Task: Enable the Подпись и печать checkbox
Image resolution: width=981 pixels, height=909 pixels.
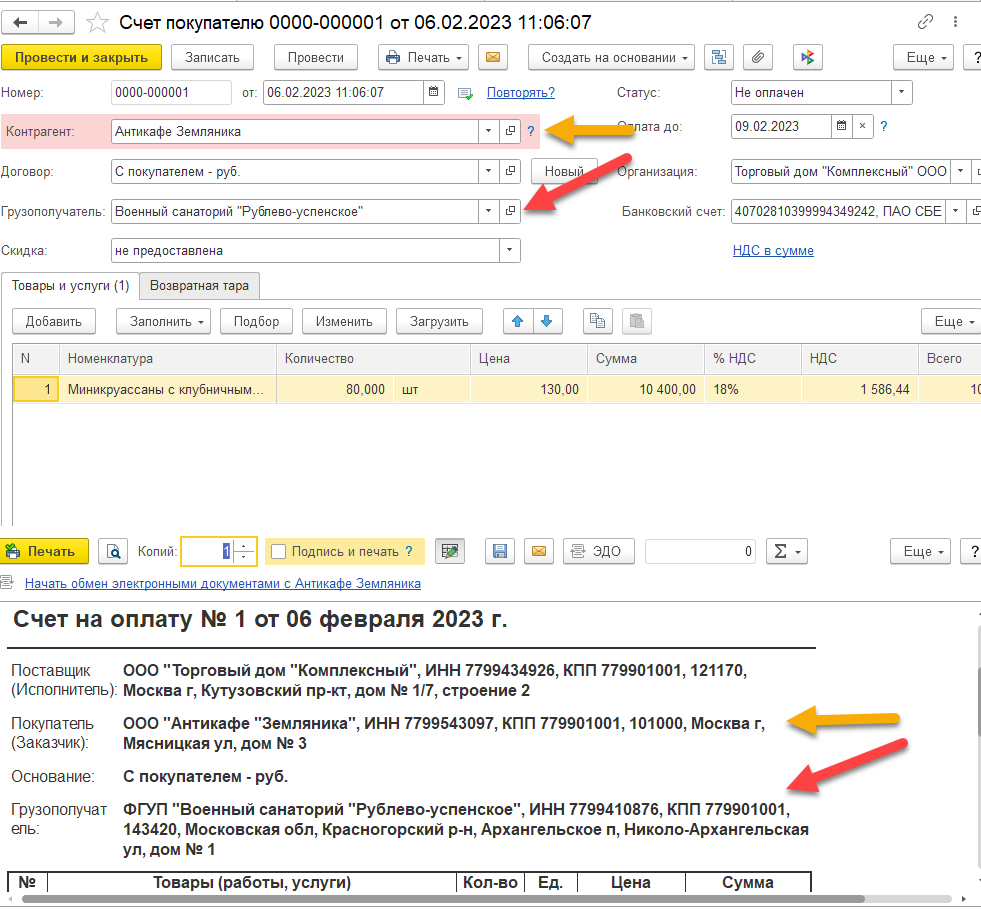Action: [x=278, y=552]
